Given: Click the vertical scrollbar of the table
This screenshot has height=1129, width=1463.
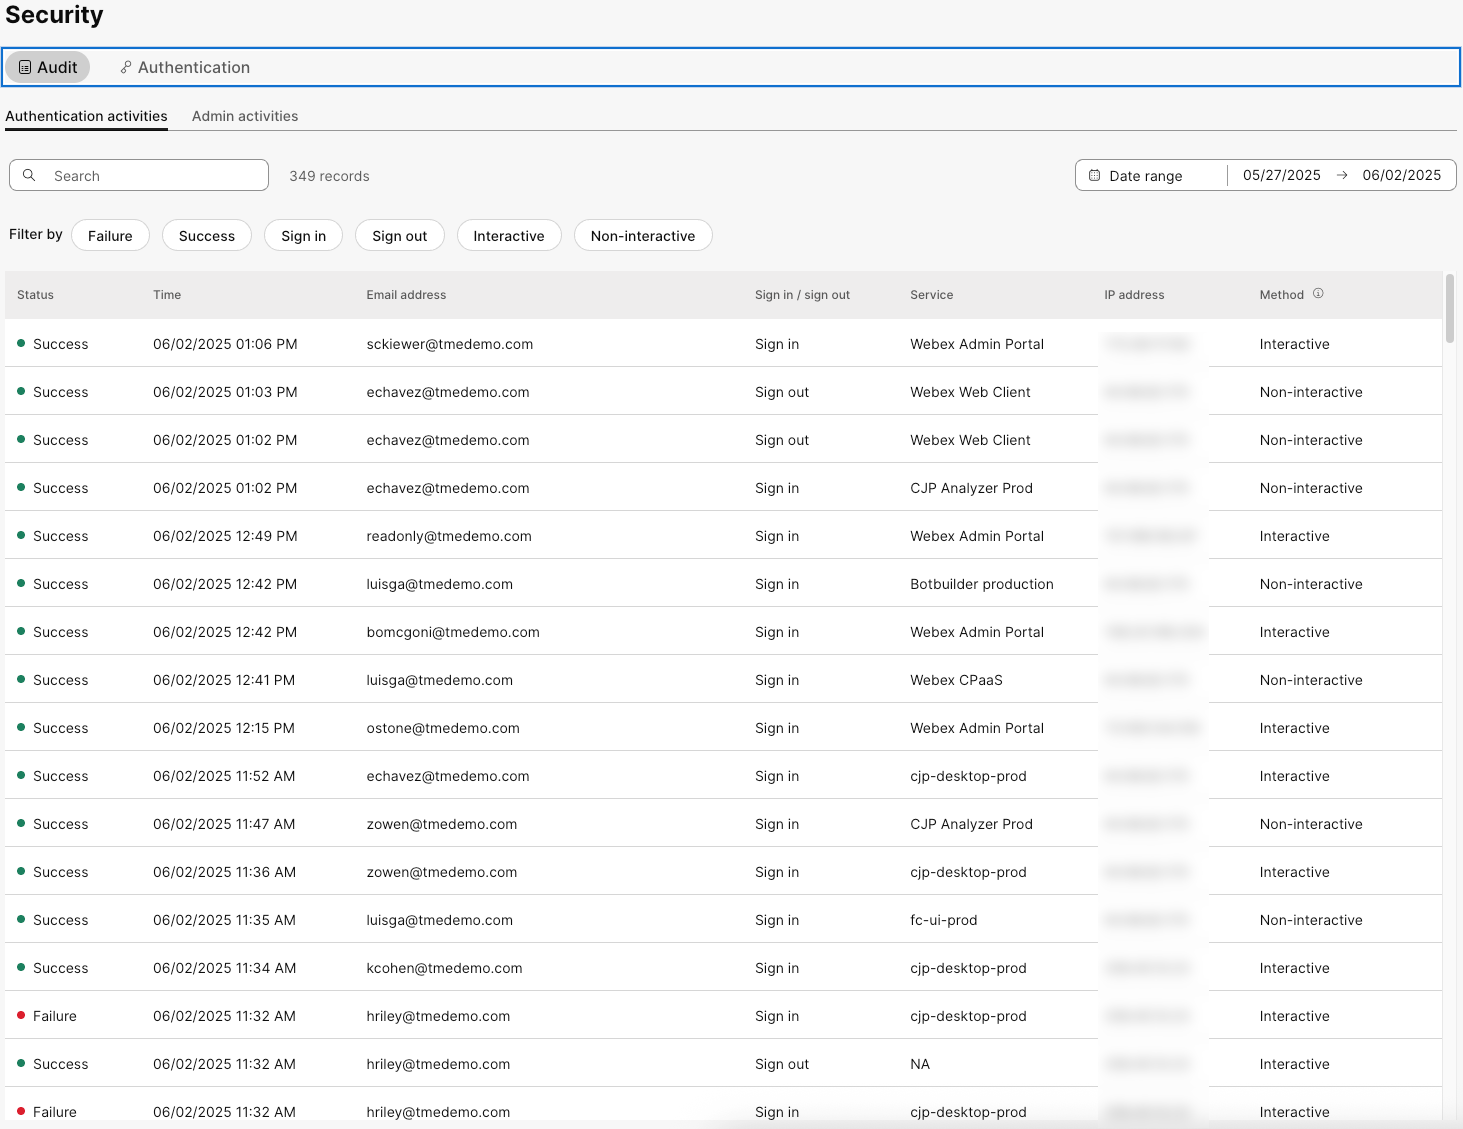Looking at the screenshot, I should [x=1450, y=309].
